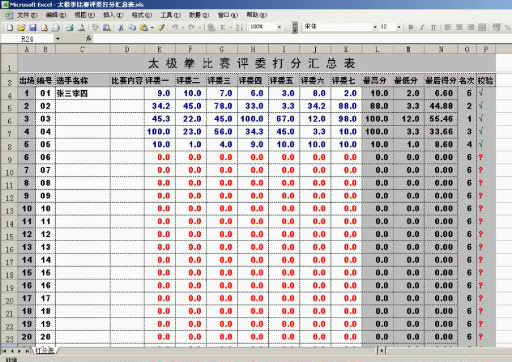Click the Research icon
512x362 pixels.
pos(107,28)
